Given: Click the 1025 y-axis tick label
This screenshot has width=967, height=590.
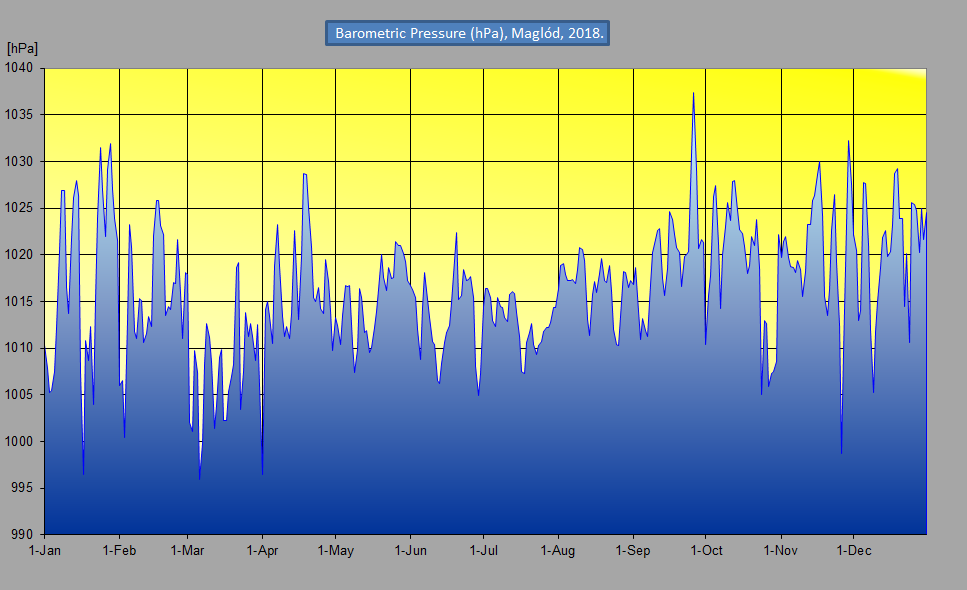Looking at the screenshot, I should (x=20, y=208).
